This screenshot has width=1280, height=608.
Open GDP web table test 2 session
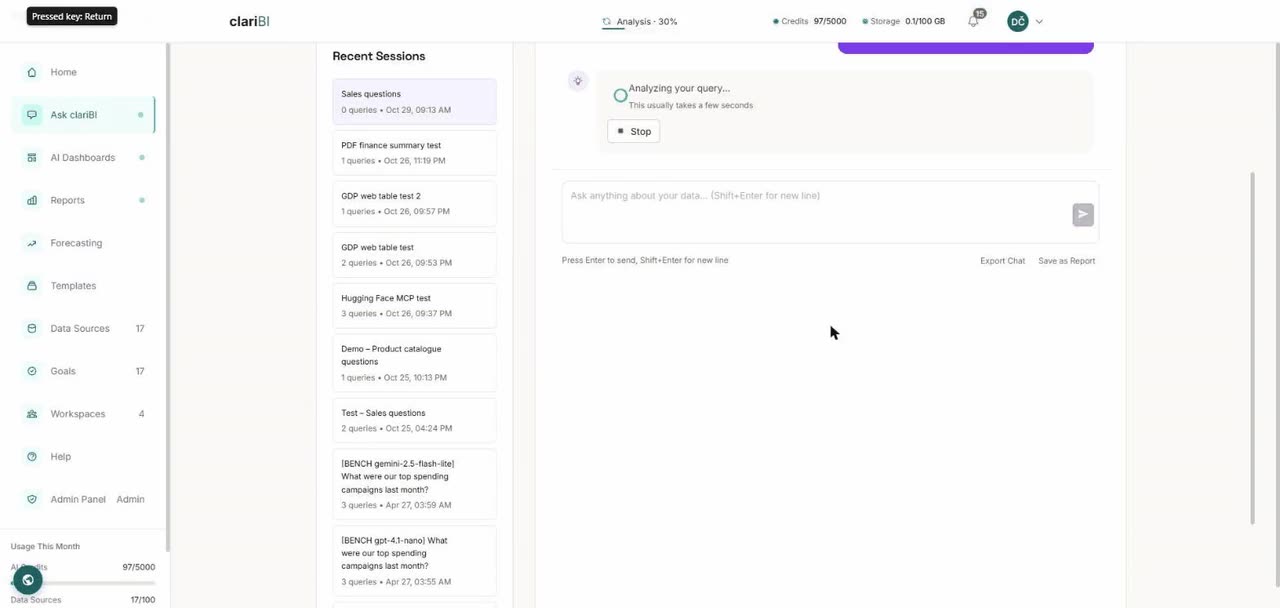point(414,203)
